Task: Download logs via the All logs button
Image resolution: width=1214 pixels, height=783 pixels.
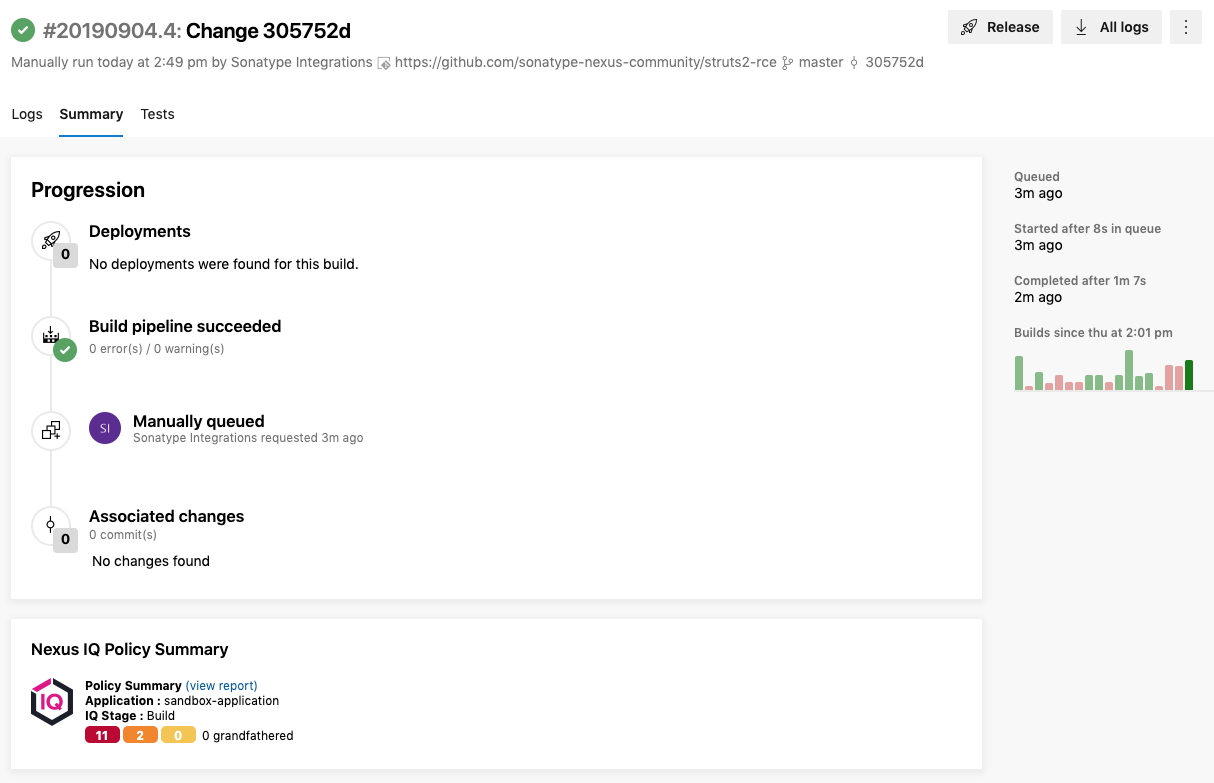Action: [1111, 27]
